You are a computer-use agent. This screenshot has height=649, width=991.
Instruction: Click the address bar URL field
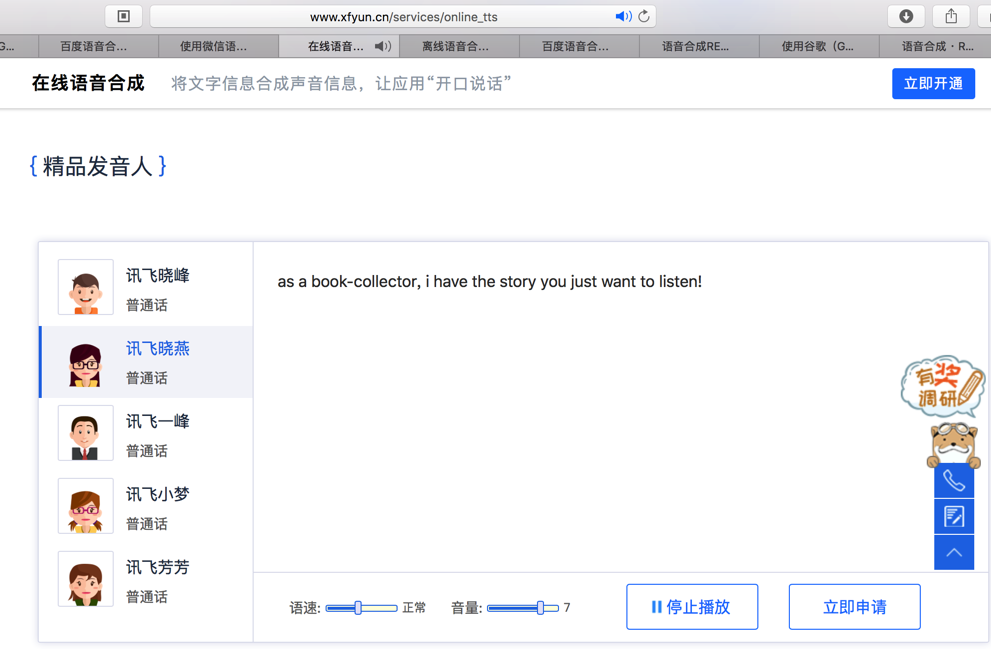tap(403, 16)
